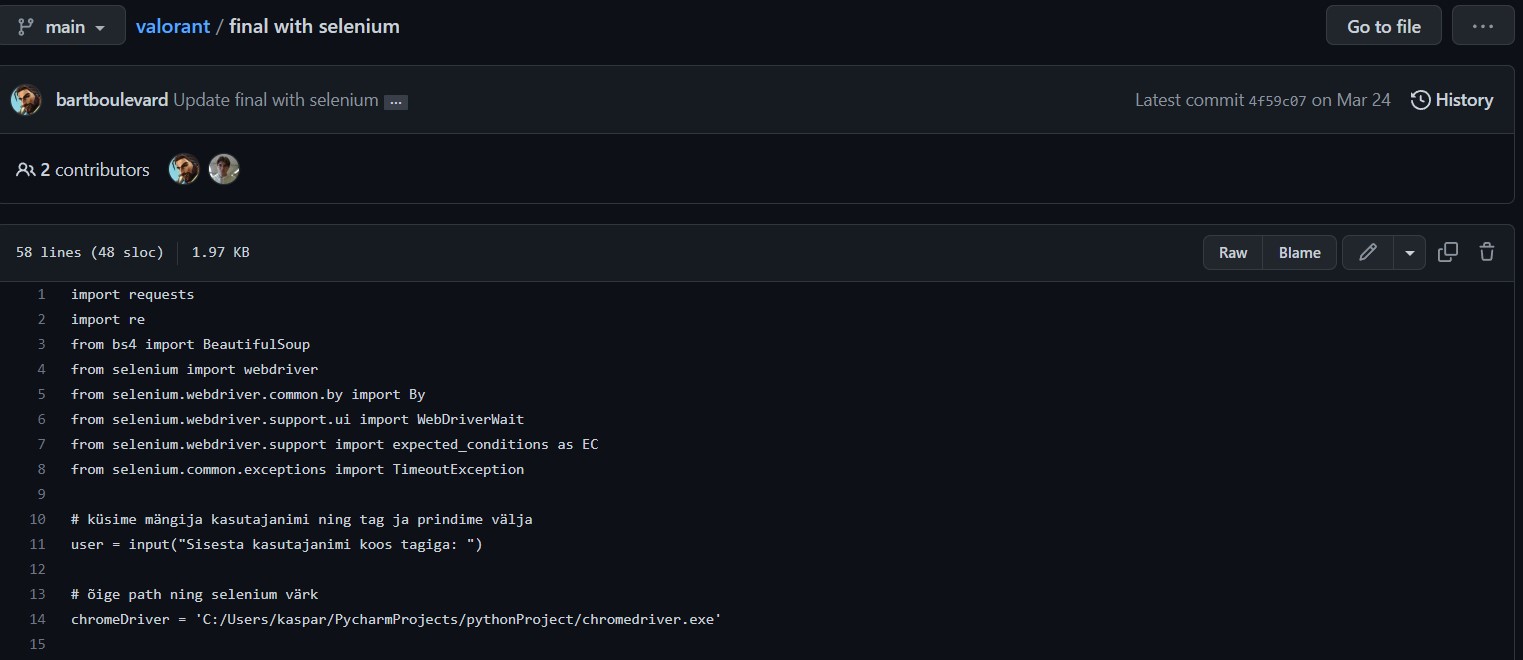
Task: Click line number 14 in the gutter
Action: point(38,619)
